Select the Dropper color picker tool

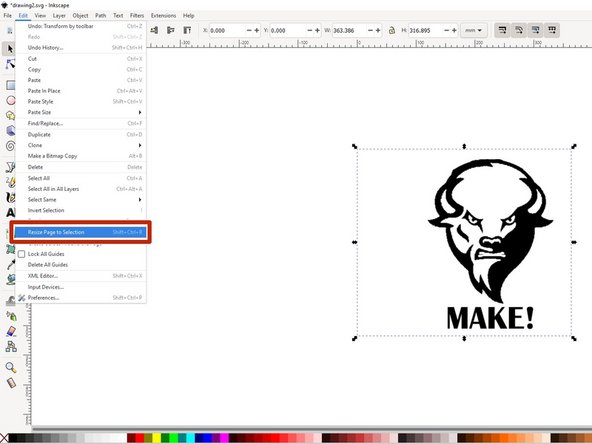pyautogui.click(x=11, y=264)
